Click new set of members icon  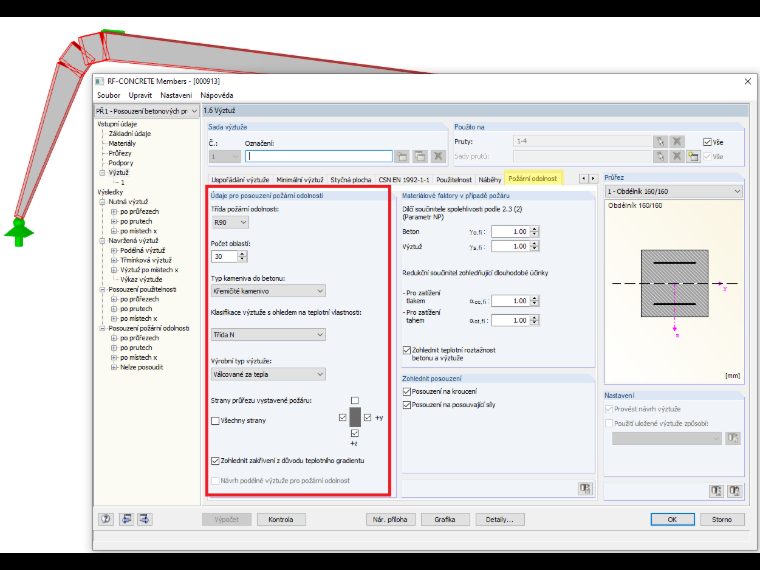[694, 157]
